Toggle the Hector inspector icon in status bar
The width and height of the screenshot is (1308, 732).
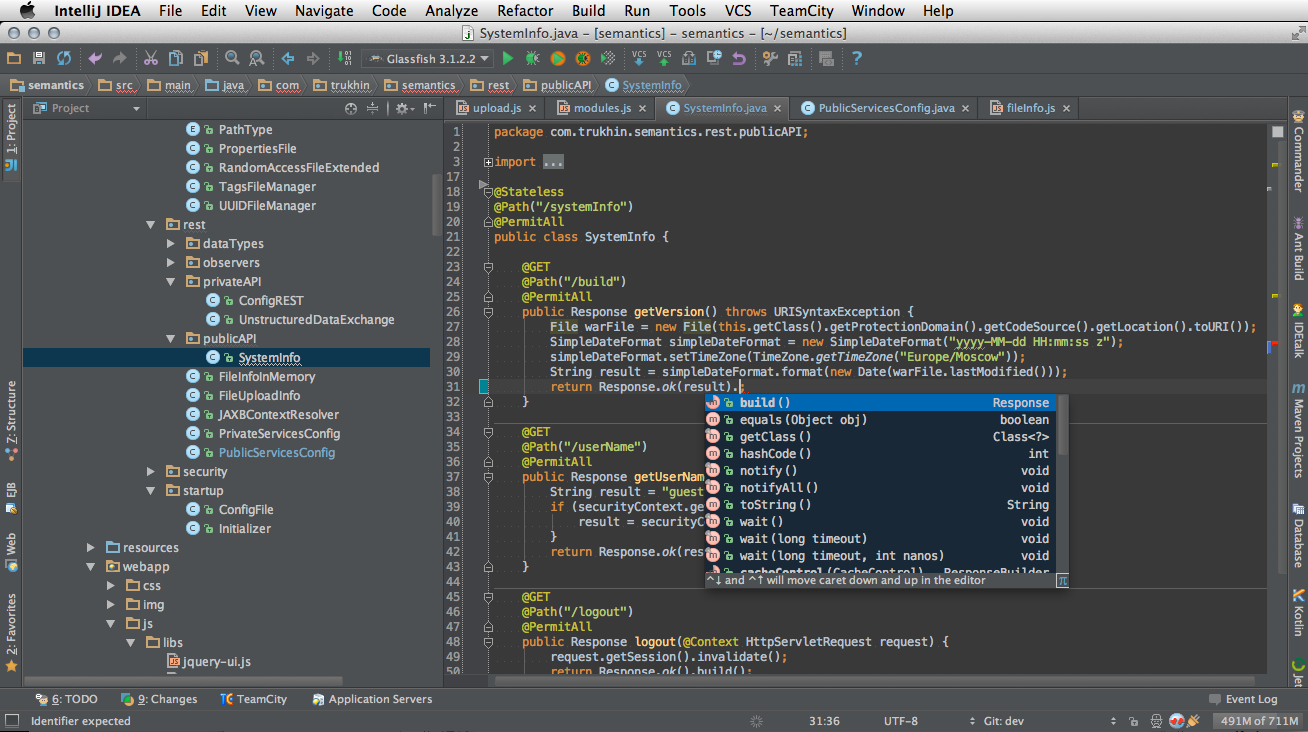[1156, 721]
